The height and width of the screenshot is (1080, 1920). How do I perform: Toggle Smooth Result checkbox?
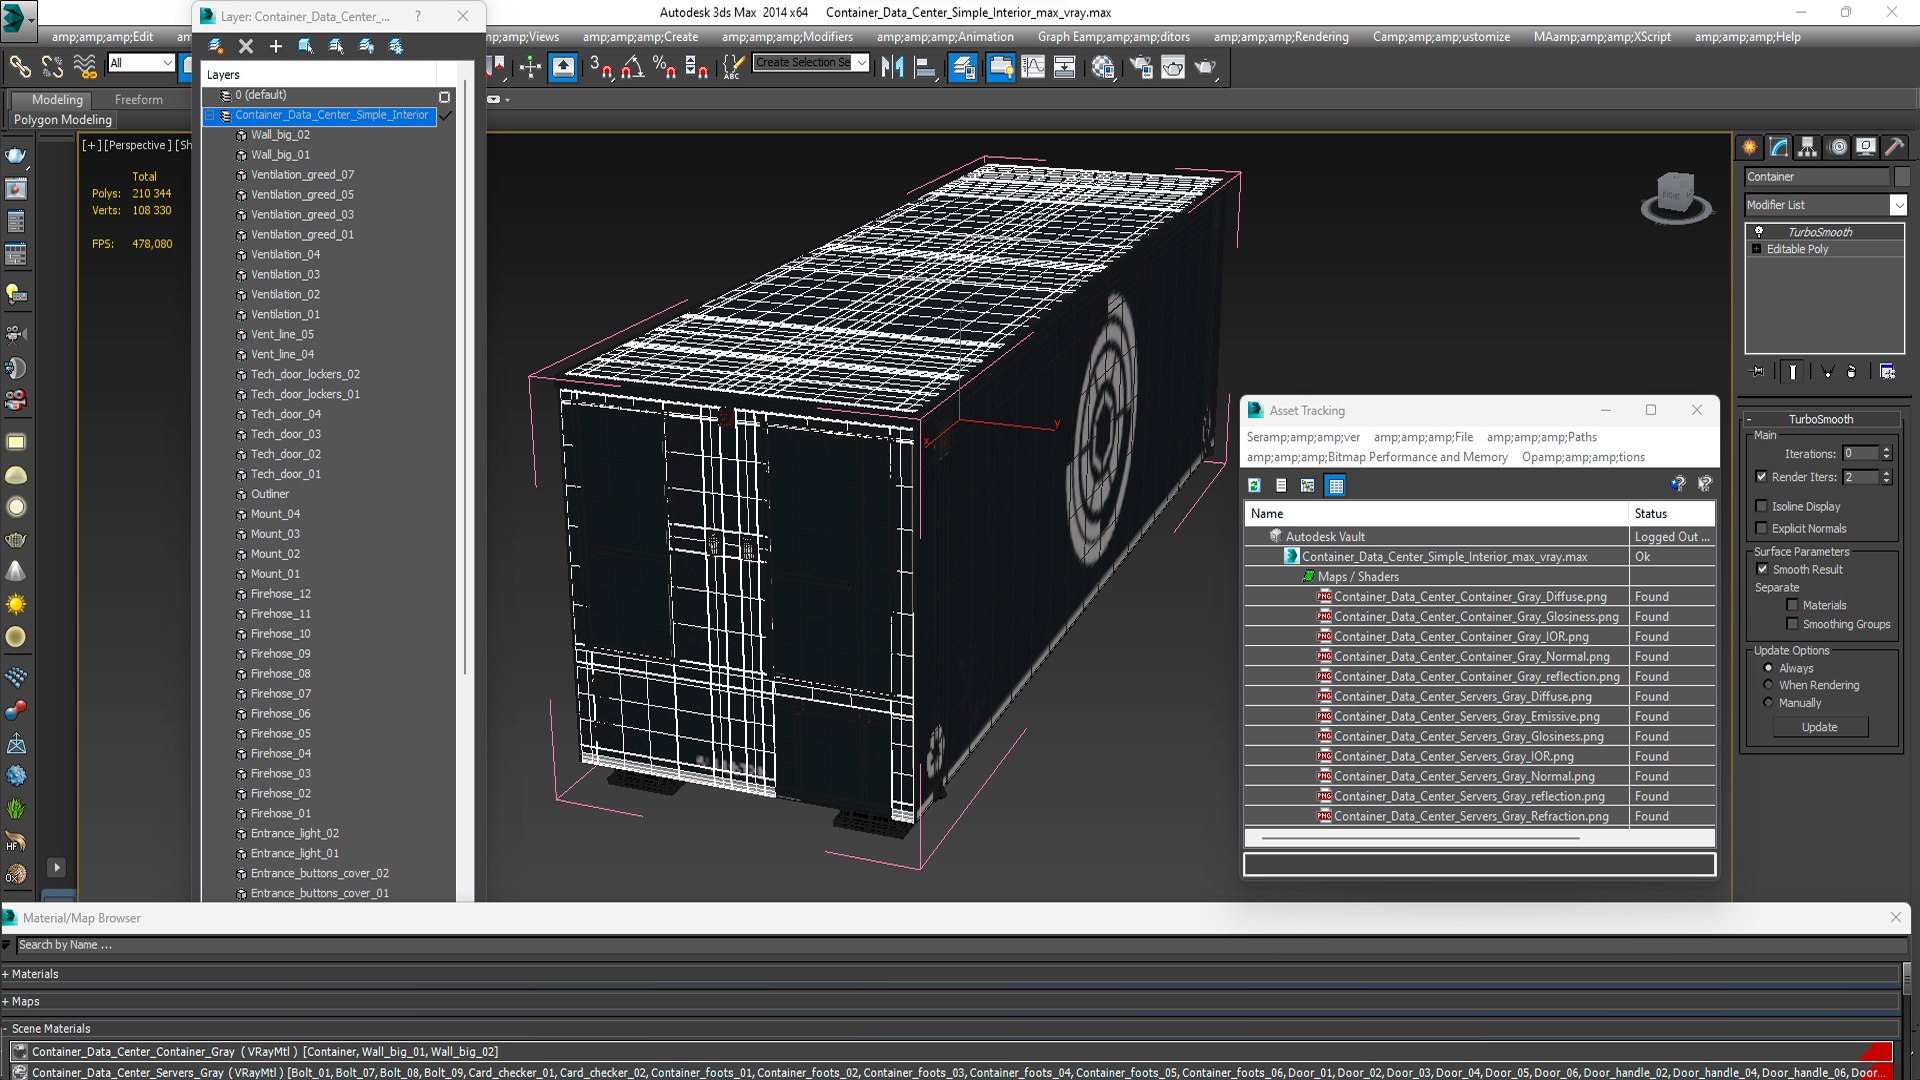tap(1762, 569)
